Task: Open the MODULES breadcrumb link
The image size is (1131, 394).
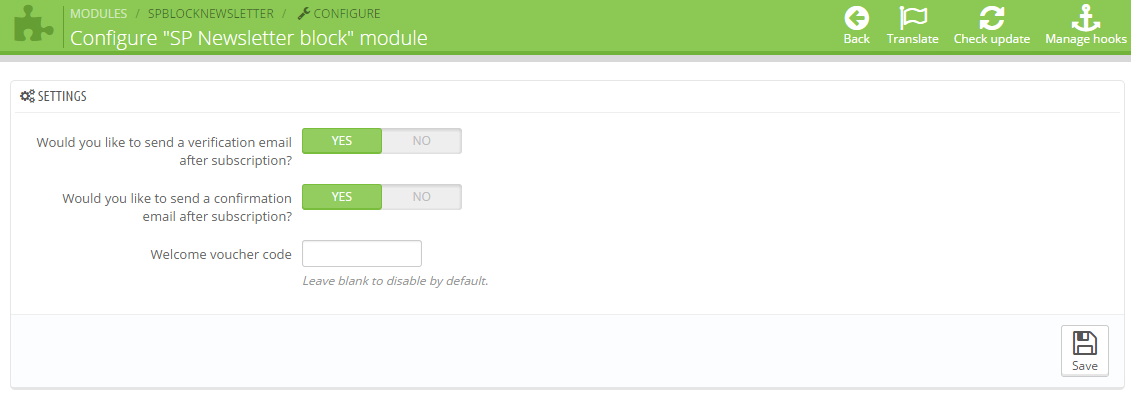Action: [98, 14]
